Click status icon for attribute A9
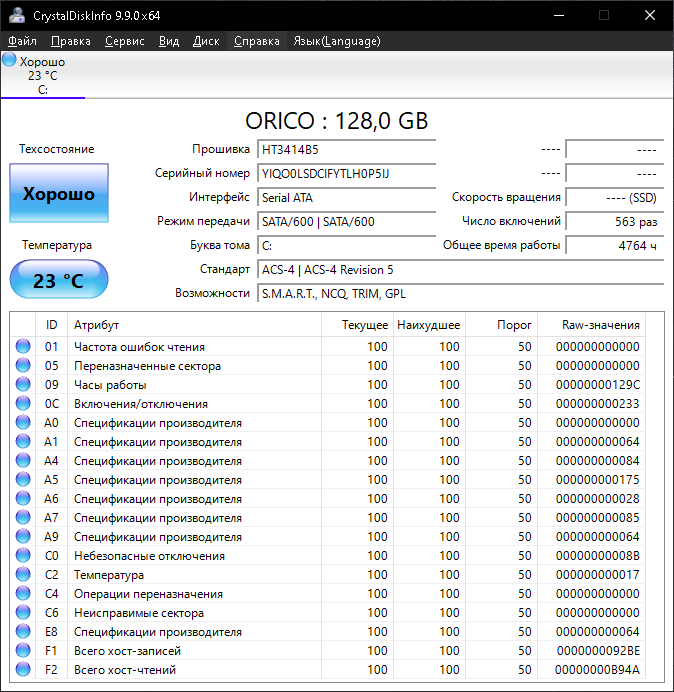The width and height of the screenshot is (674, 692). pyautogui.click(x=23, y=536)
